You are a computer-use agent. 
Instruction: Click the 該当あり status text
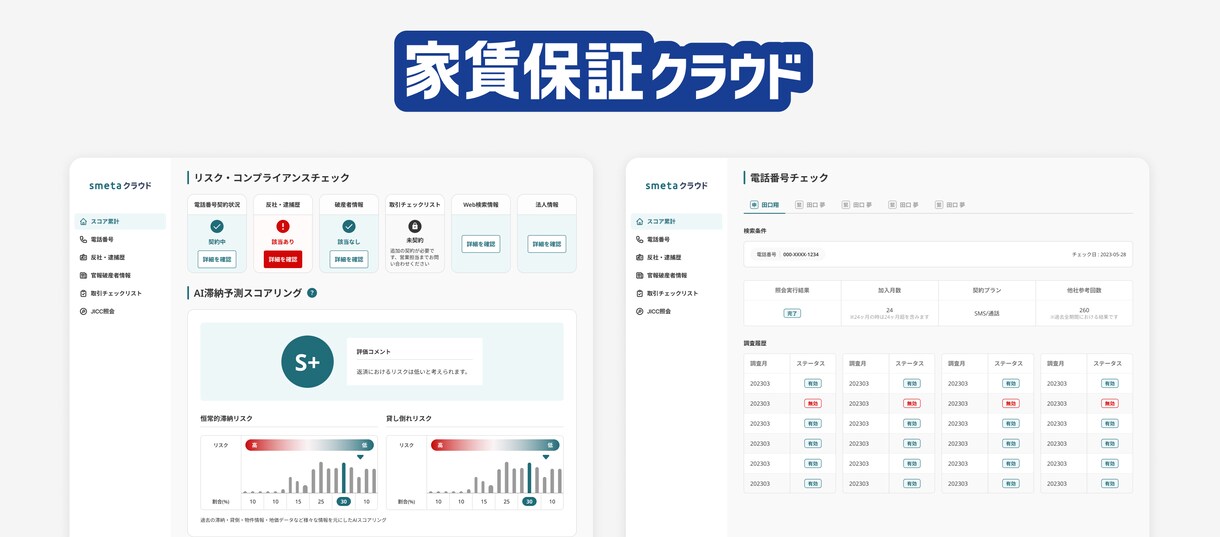(x=283, y=242)
